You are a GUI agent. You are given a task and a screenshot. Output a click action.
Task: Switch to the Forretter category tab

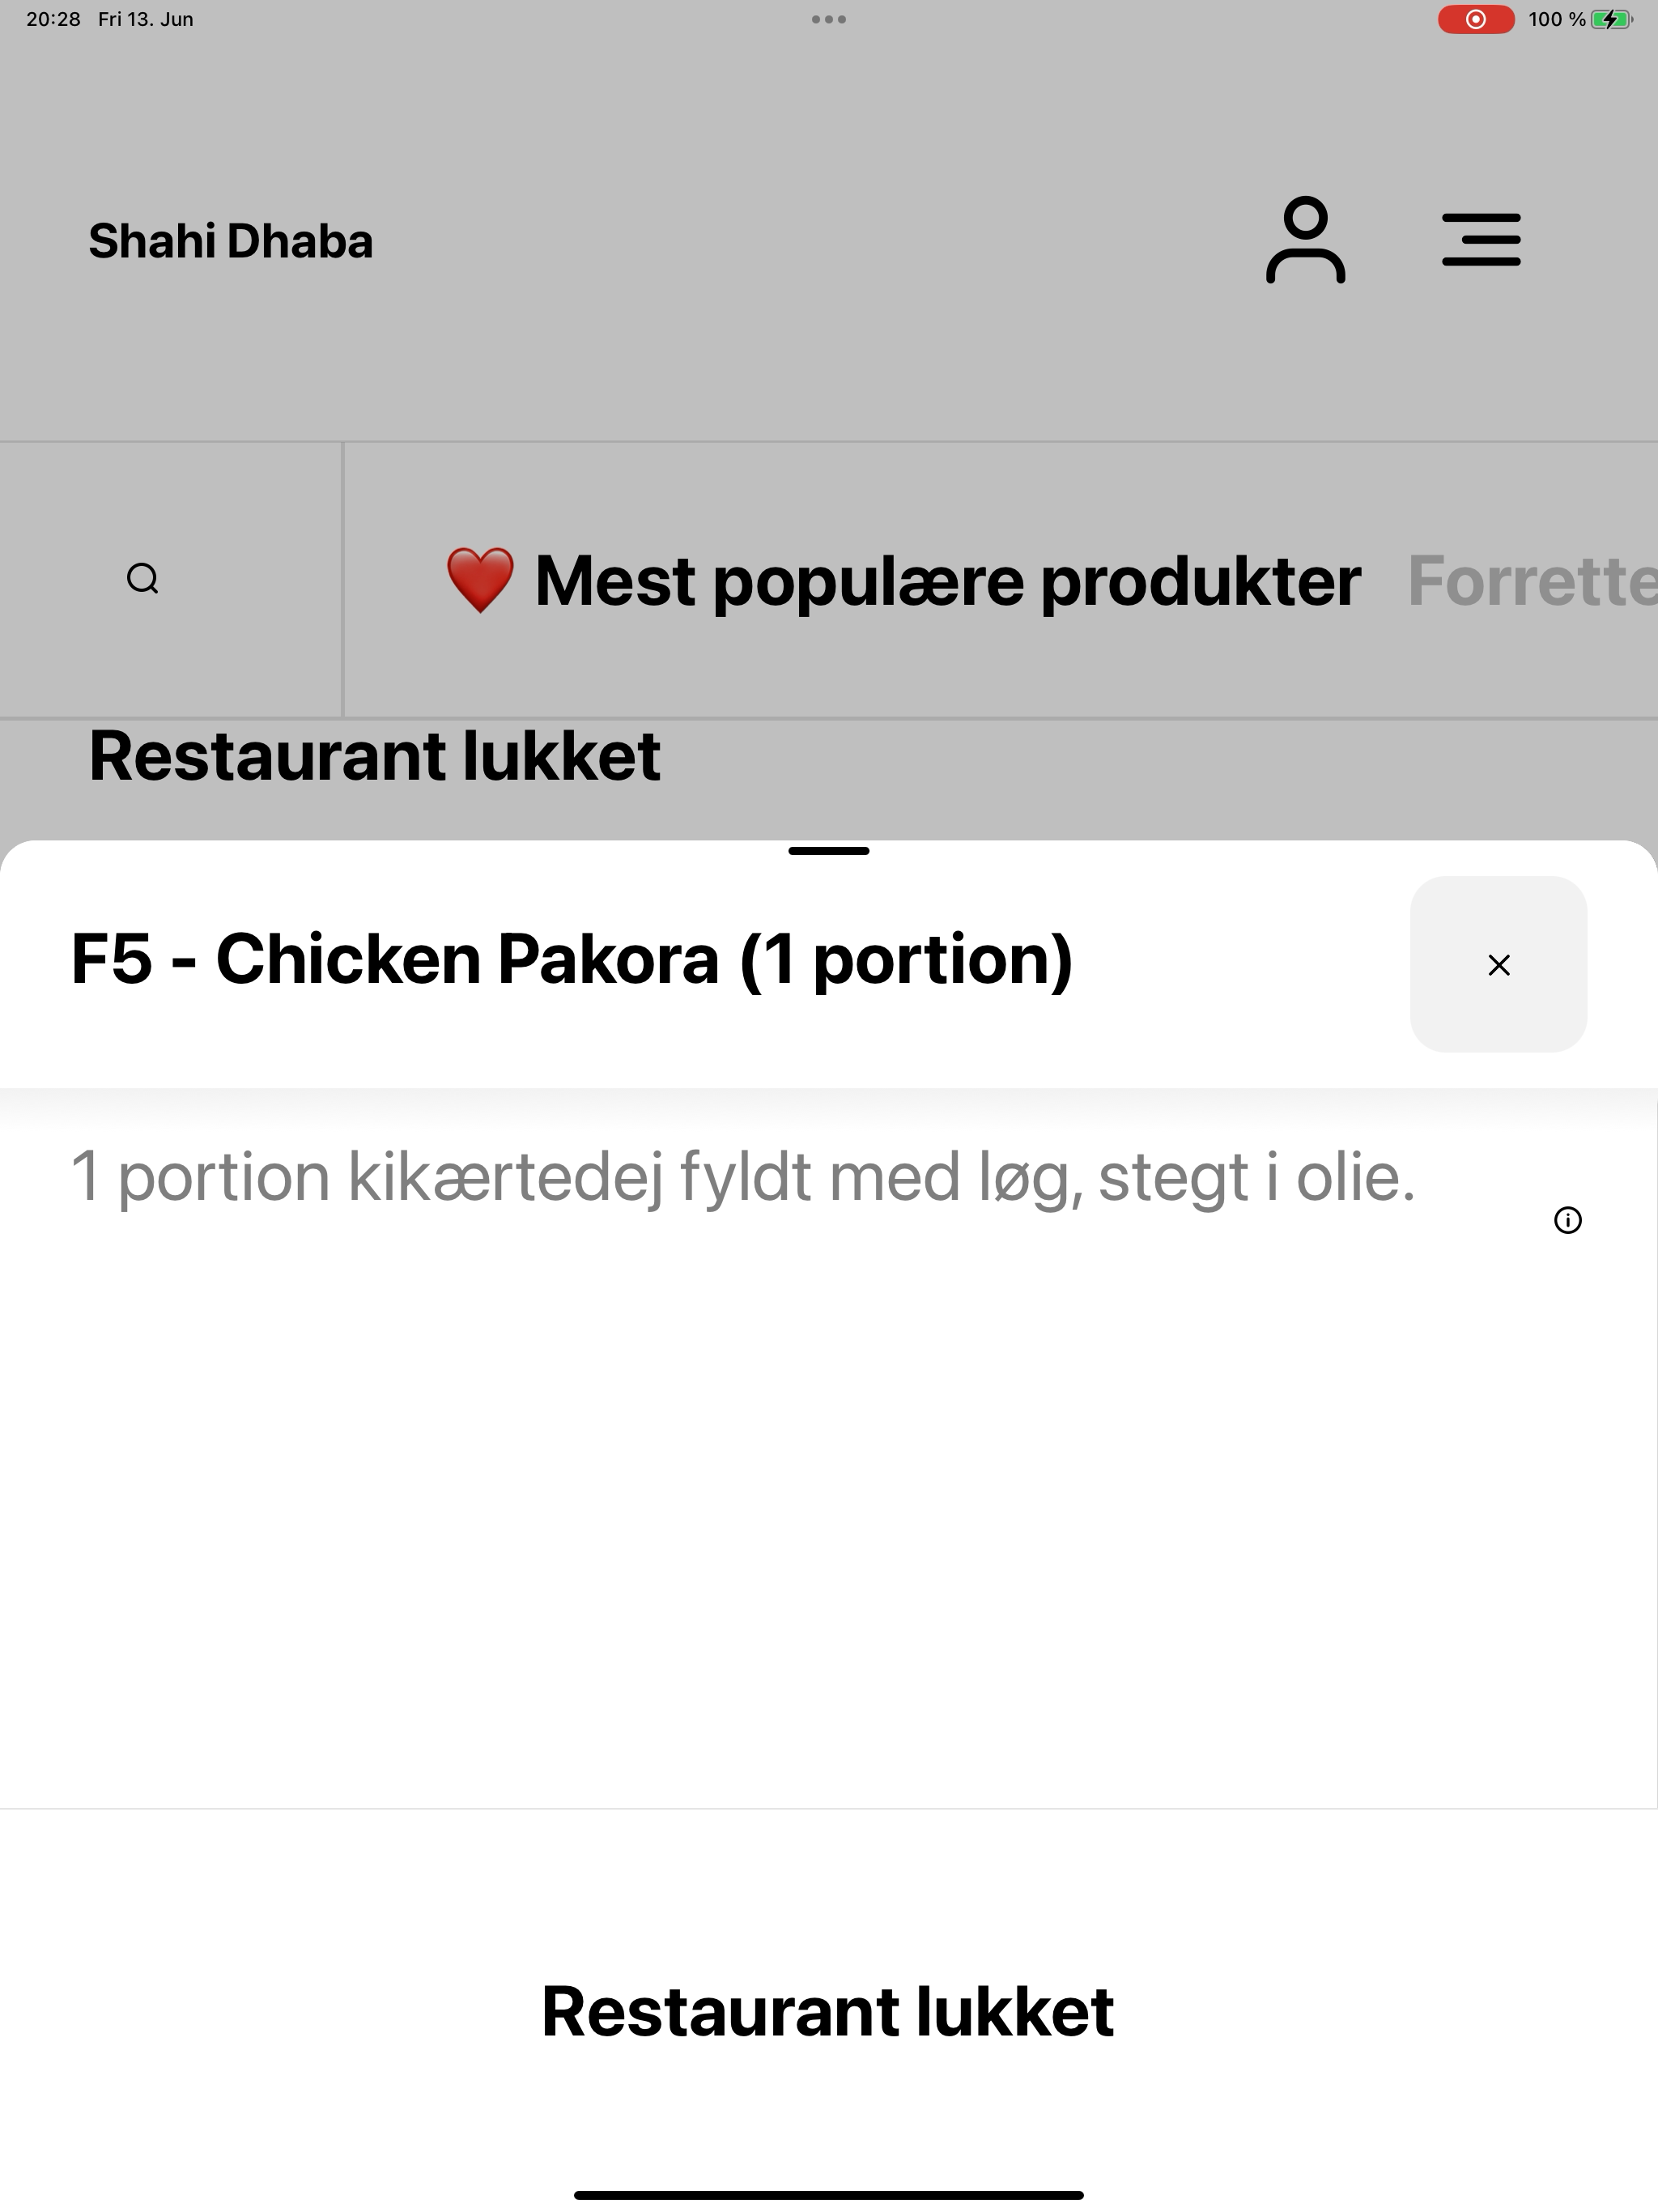pyautogui.click(x=1532, y=581)
